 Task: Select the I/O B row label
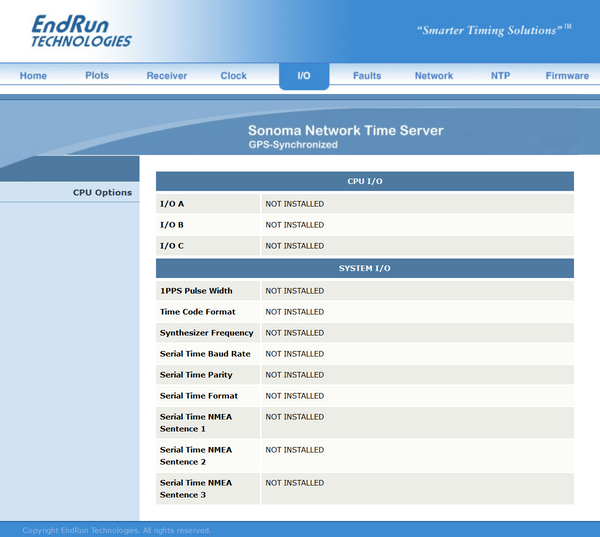pyautogui.click(x=172, y=225)
